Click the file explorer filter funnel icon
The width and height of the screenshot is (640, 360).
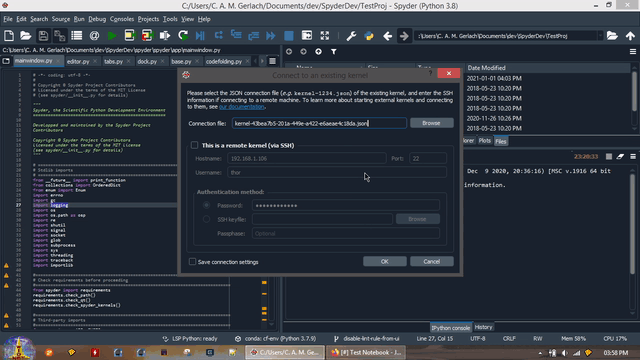[x=333, y=52]
